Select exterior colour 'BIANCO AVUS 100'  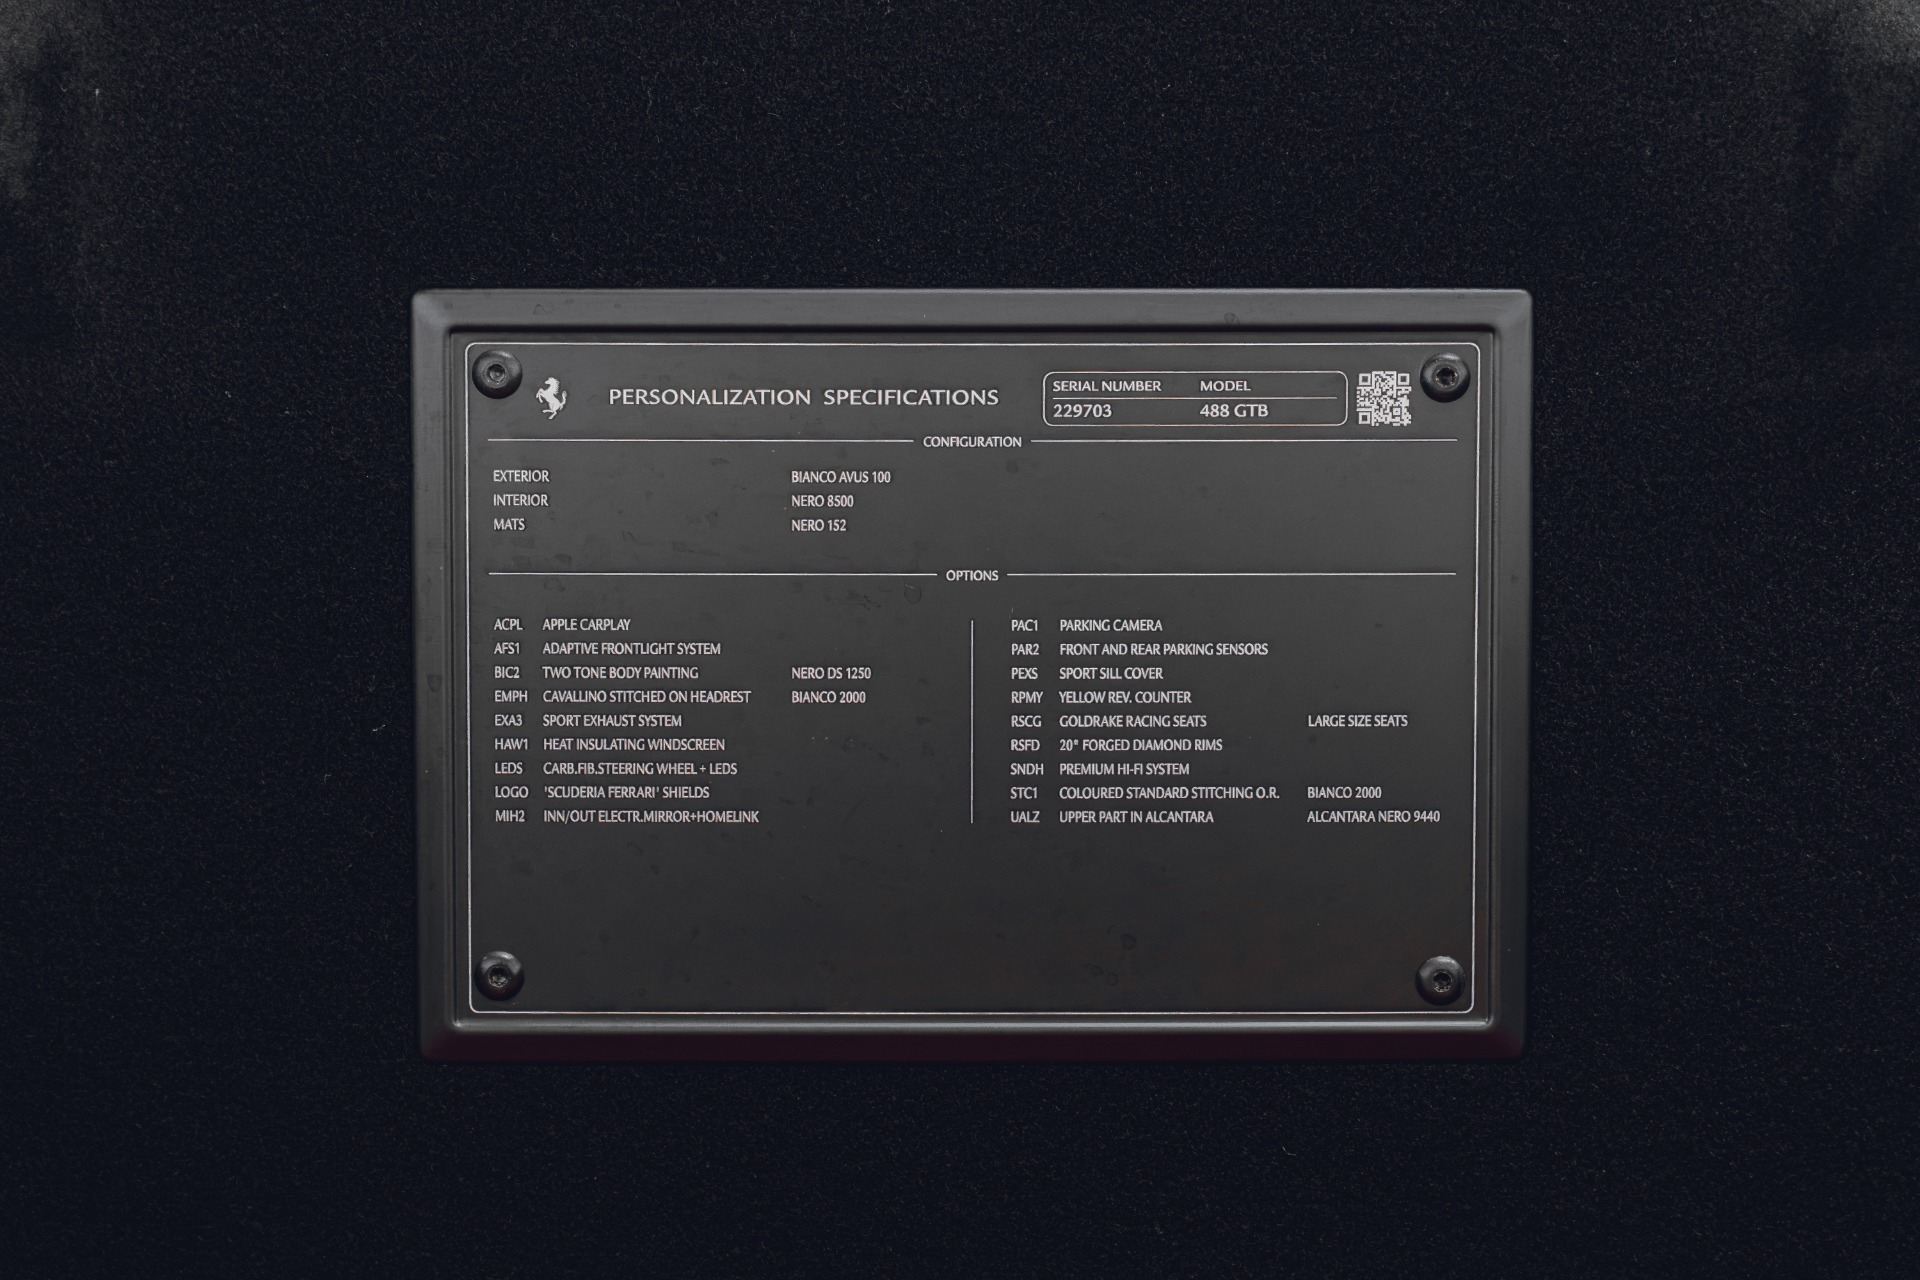(841, 477)
